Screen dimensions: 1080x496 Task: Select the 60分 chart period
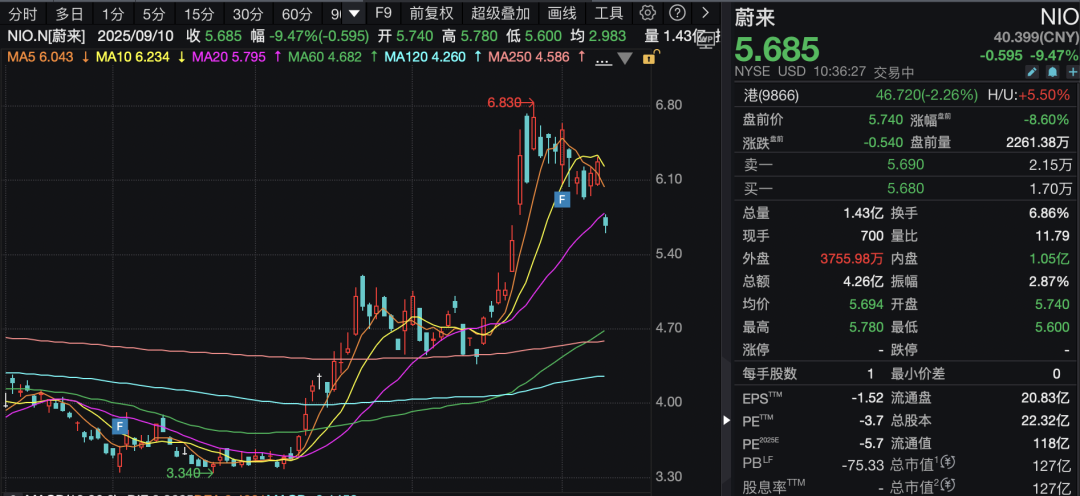pos(297,13)
